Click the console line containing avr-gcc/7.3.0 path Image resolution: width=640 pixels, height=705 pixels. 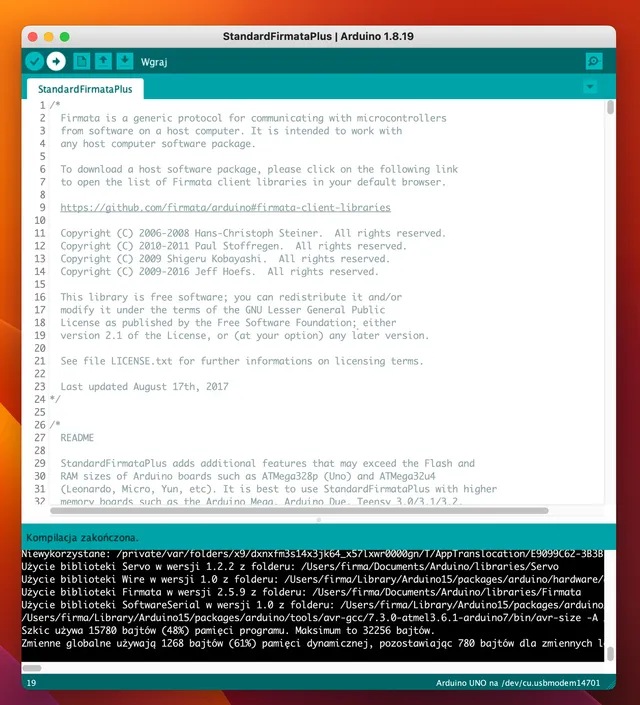click(310, 618)
